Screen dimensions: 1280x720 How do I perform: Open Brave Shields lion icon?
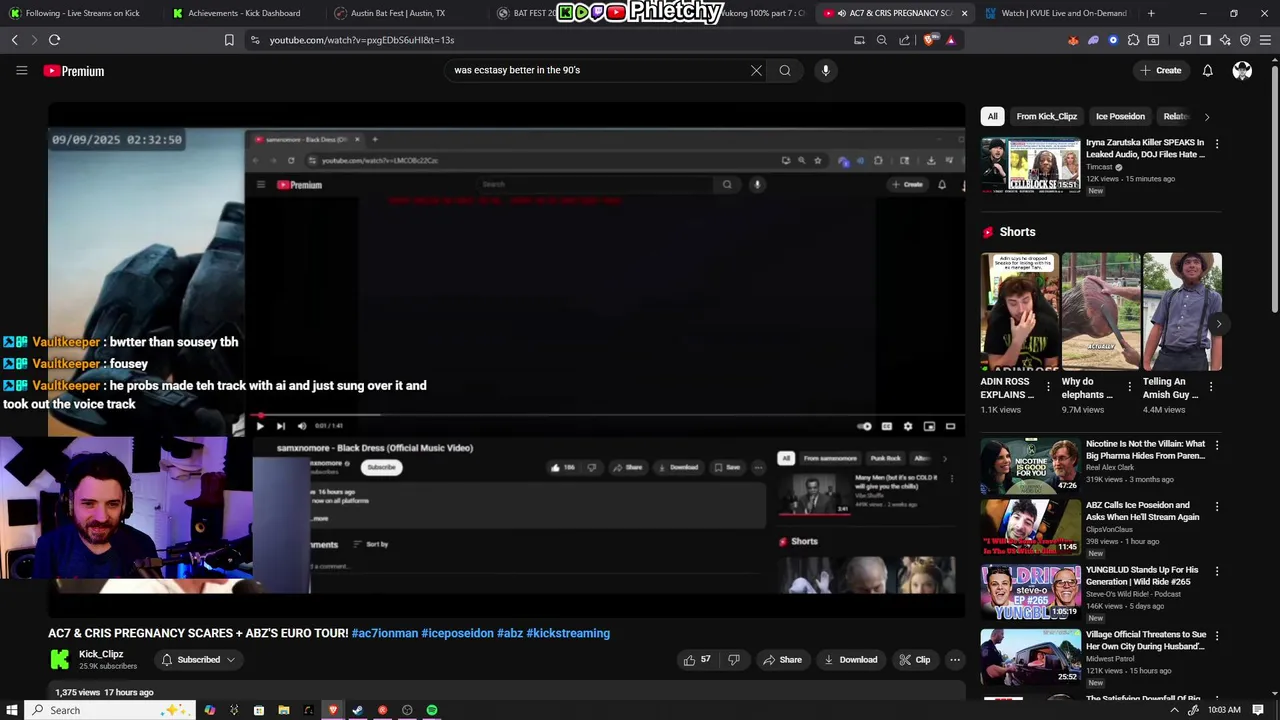(x=929, y=40)
